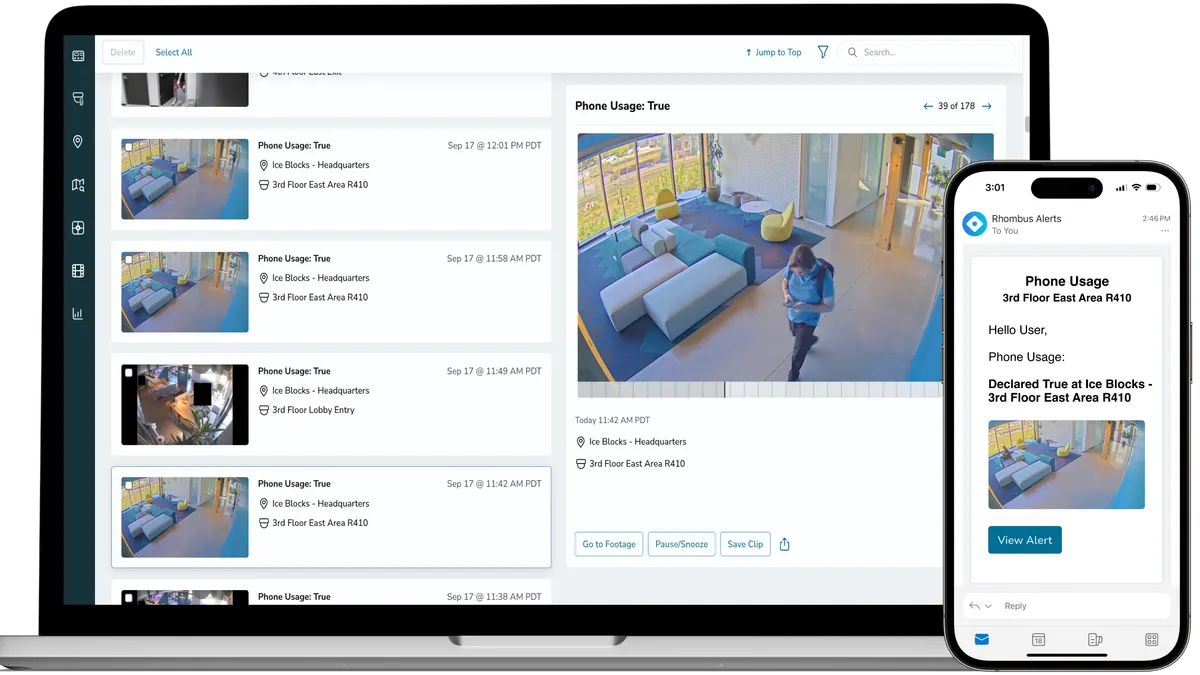The width and height of the screenshot is (1200, 675).
Task: Open the Mail tab on the phone
Action: [x=981, y=639]
